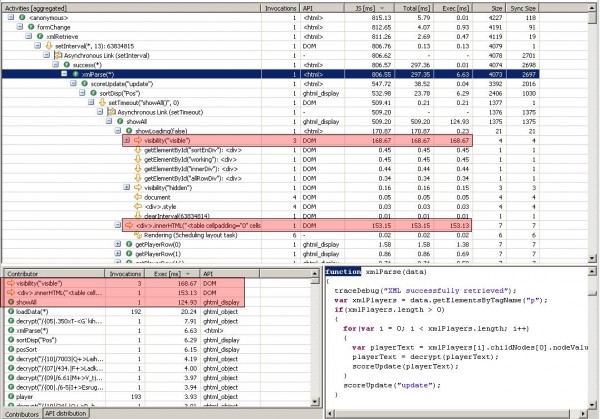Image resolution: width=600 pixels, height=419 pixels.
Task: Sort by the Activities [aggregated] column header
Action: (131, 8)
